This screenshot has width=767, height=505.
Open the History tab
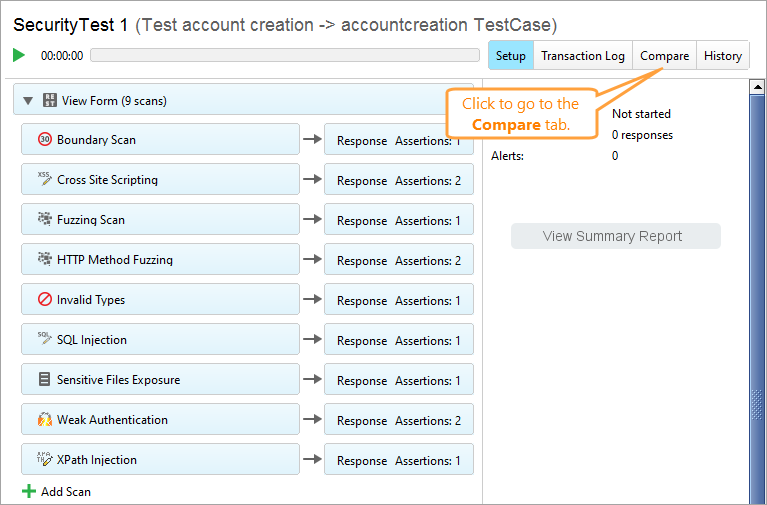point(722,55)
